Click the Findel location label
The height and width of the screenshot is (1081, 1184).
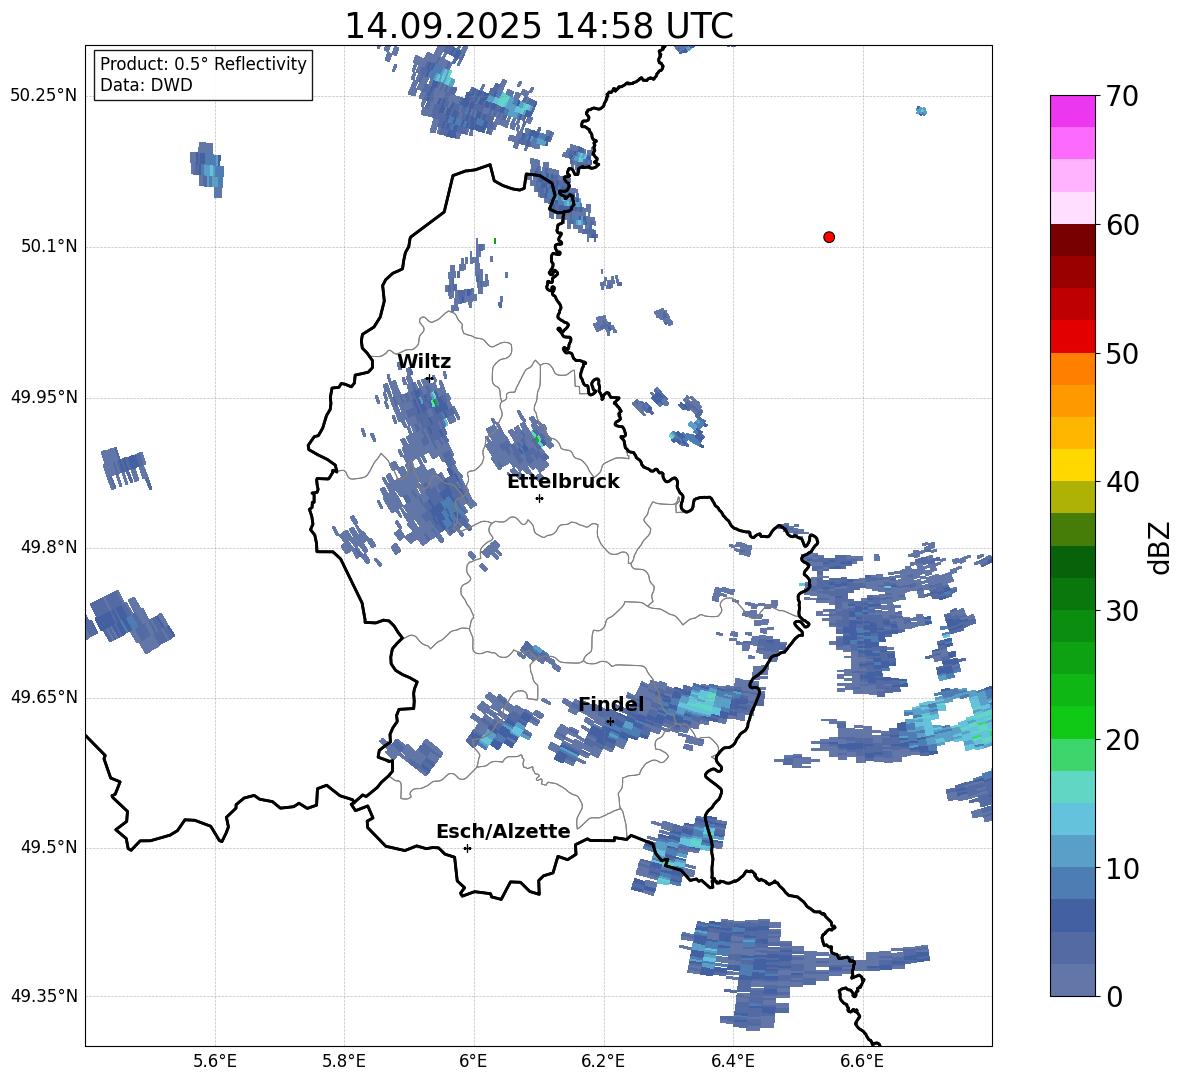pyautogui.click(x=611, y=704)
